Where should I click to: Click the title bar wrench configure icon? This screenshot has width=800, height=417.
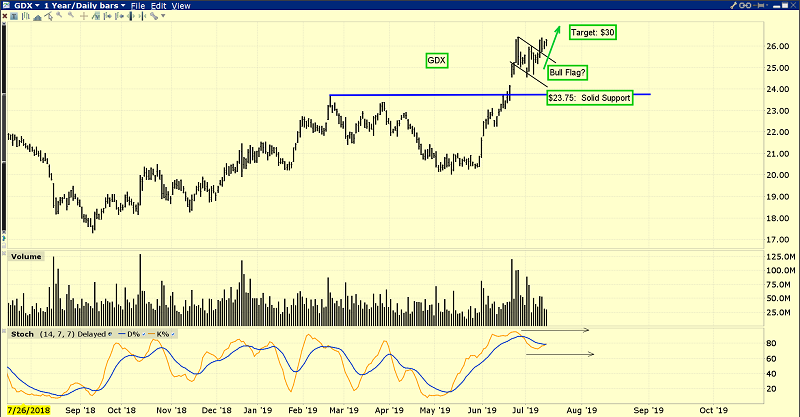tap(733, 5)
